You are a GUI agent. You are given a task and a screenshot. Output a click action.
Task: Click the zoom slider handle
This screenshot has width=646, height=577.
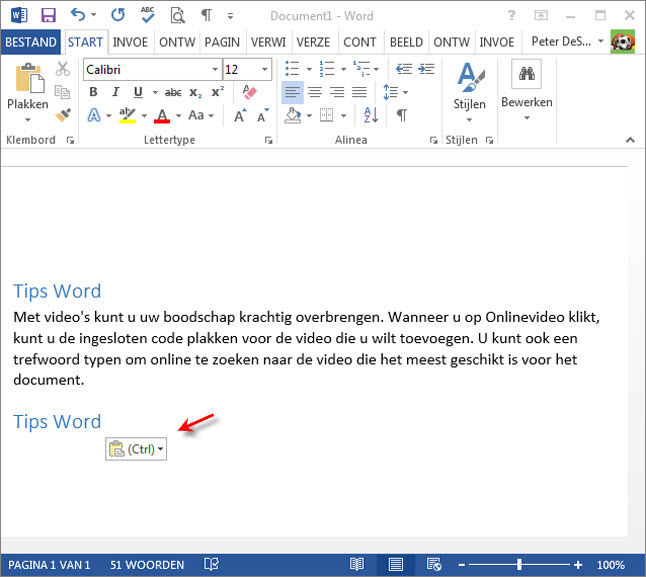520,564
